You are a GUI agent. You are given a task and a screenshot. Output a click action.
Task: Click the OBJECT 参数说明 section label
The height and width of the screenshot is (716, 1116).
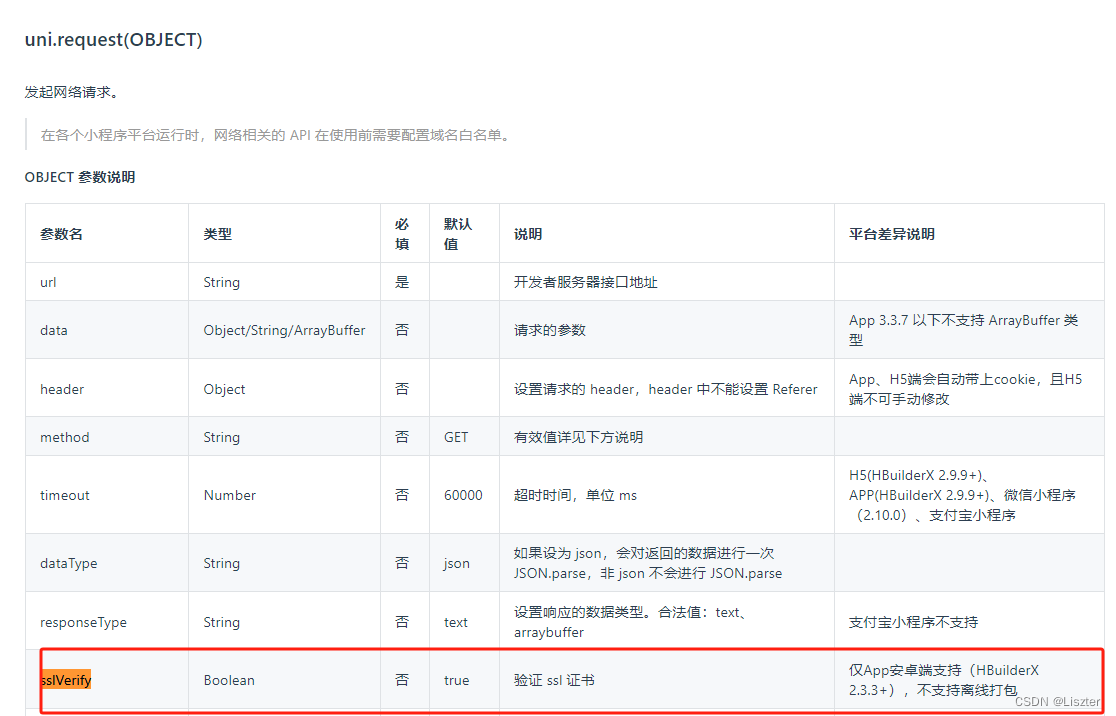tap(81, 176)
